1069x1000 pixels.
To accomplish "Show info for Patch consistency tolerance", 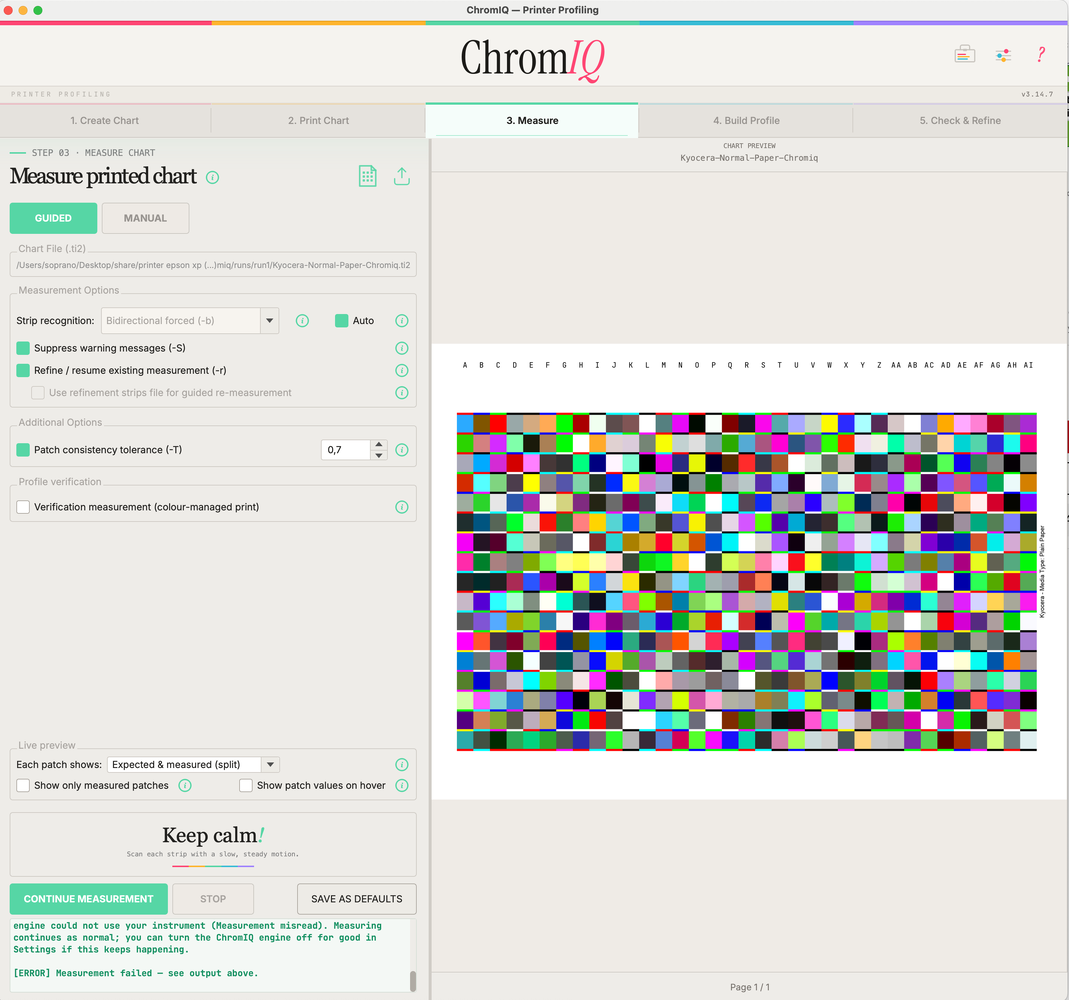I will (x=402, y=450).
